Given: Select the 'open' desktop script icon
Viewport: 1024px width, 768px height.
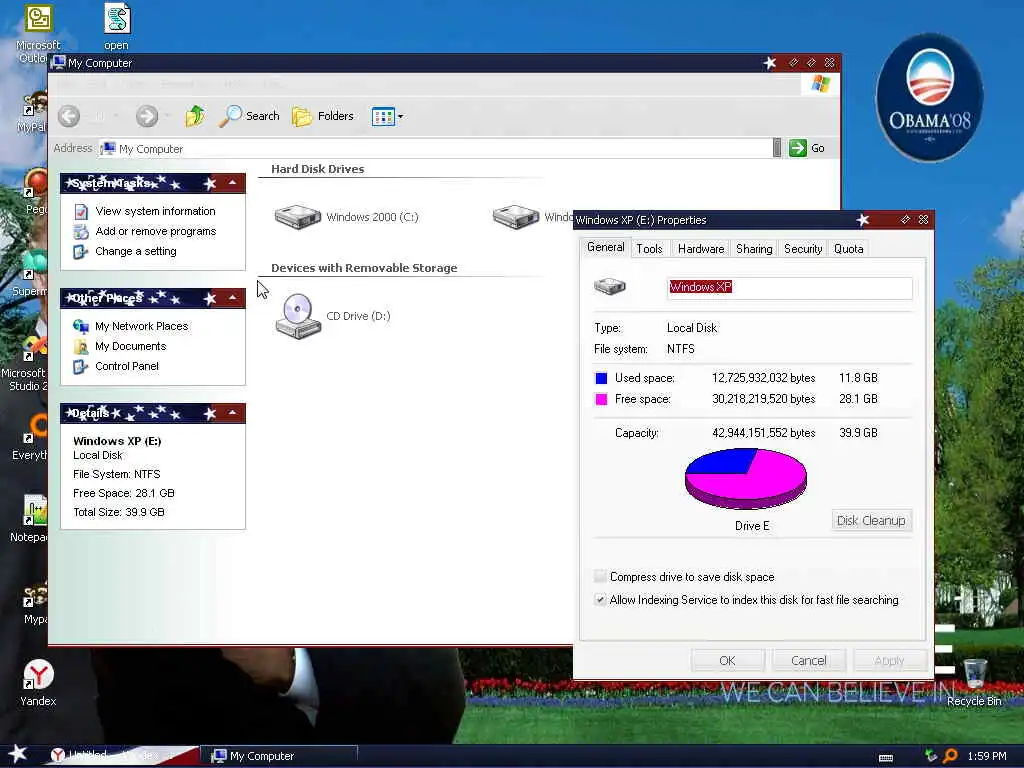Looking at the screenshot, I should [117, 27].
